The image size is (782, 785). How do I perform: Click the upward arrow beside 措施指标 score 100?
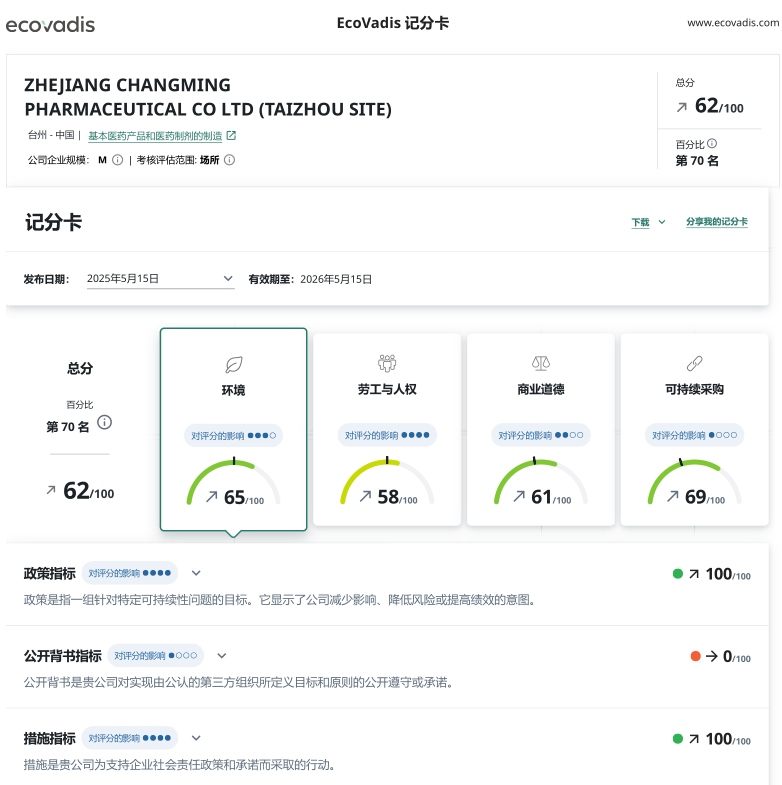tap(694, 739)
